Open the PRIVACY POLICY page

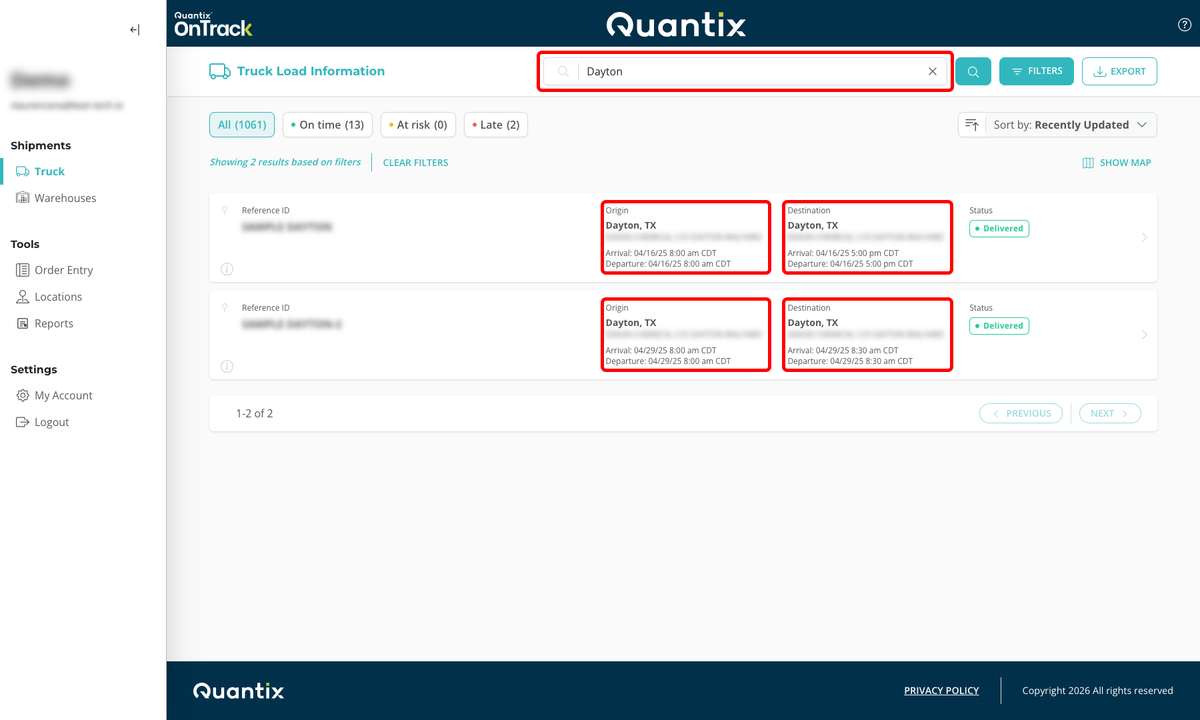(940, 690)
